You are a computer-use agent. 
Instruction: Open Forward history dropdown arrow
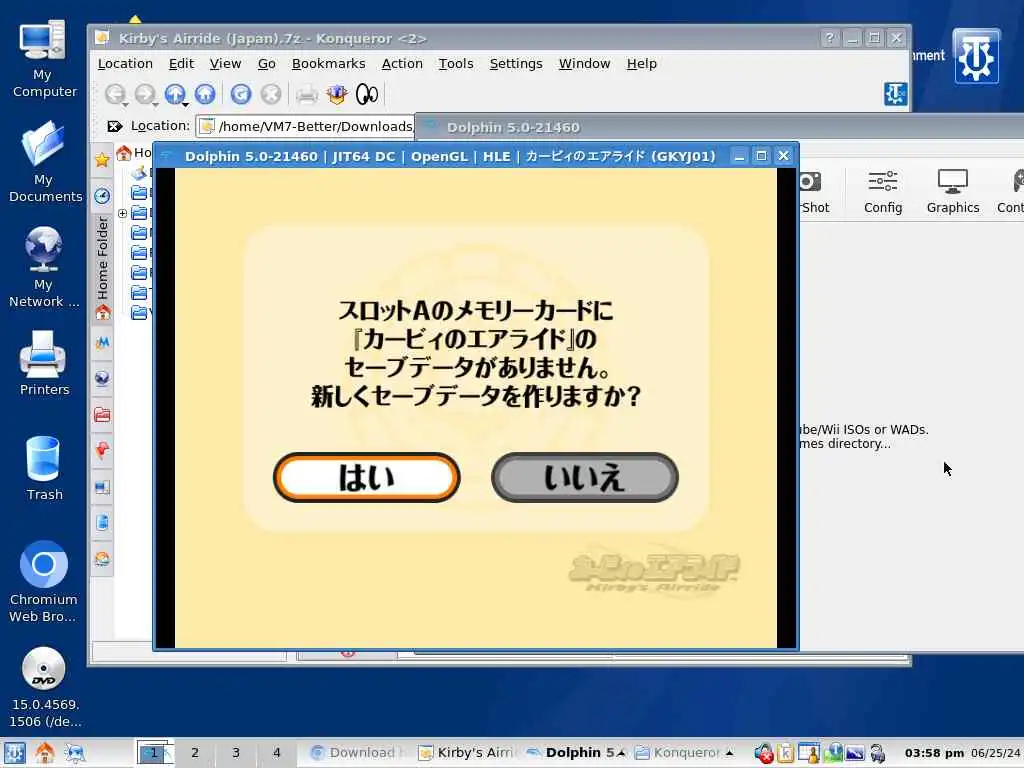pyautogui.click(x=155, y=104)
